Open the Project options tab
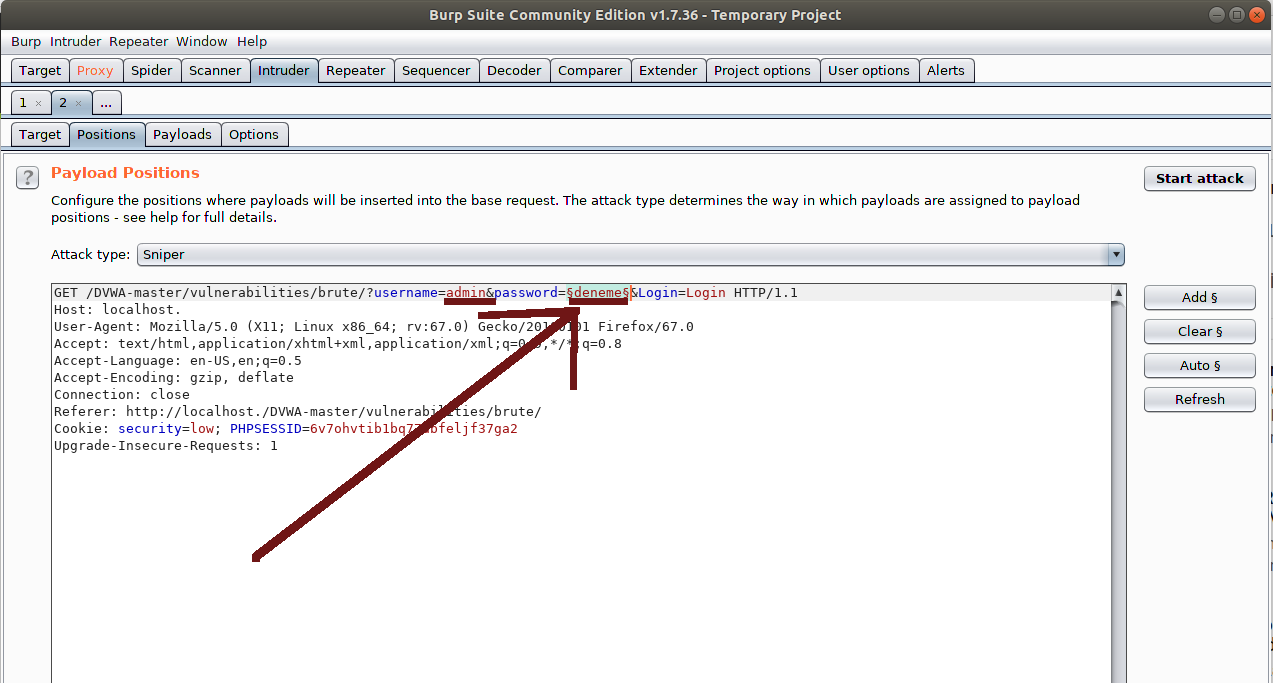 762,70
